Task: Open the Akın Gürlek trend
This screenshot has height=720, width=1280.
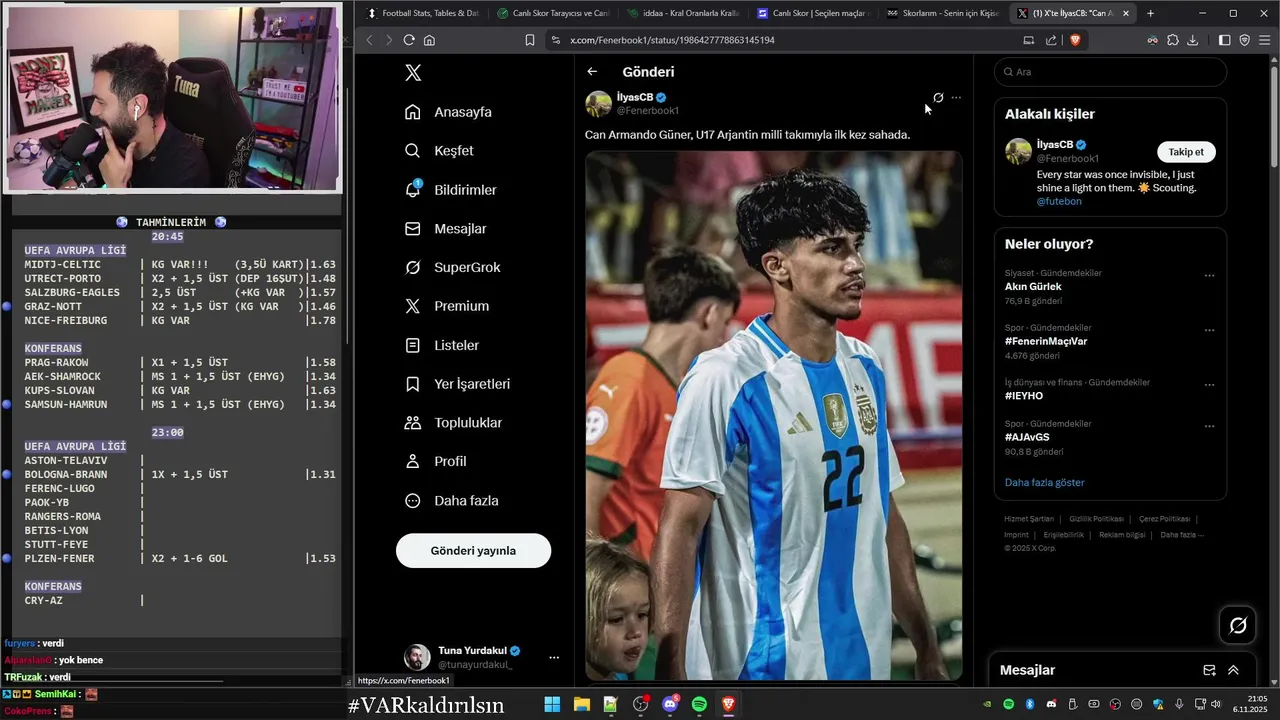Action: pyautogui.click(x=1033, y=287)
